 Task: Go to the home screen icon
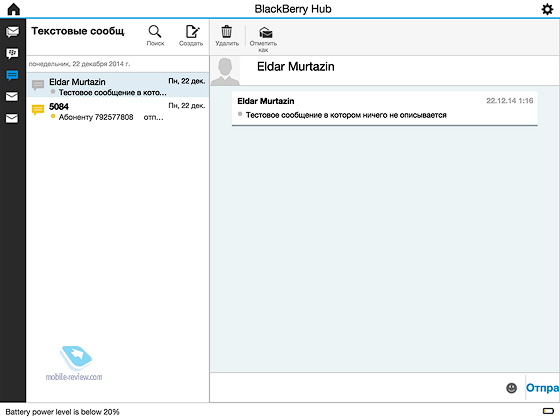pyautogui.click(x=14, y=9)
